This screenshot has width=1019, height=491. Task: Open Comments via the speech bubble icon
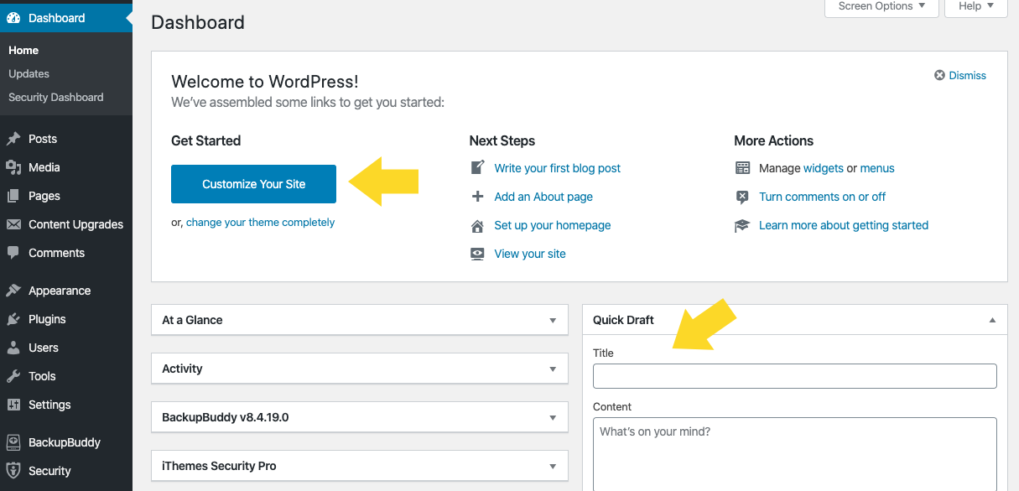pos(13,253)
